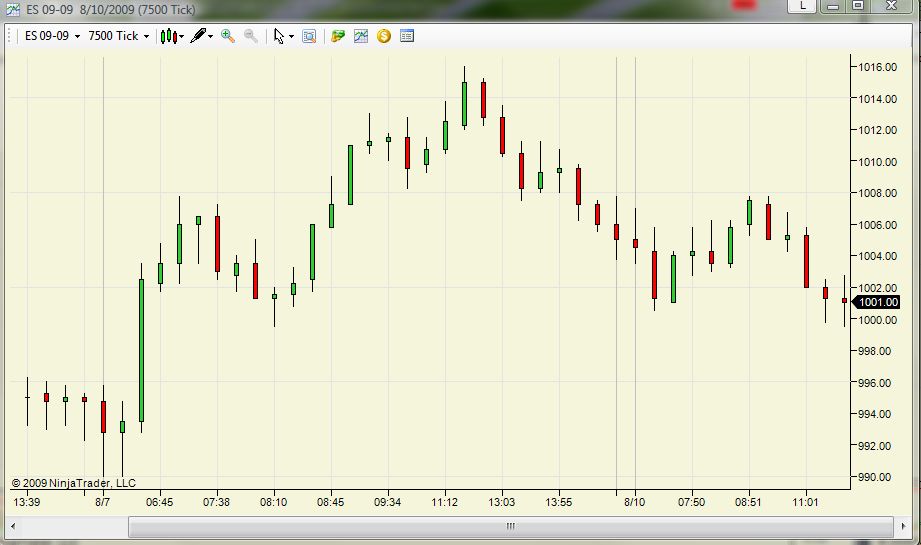Viewport: 921px width, 545px height.
Task: Open the chart properties list icon
Action: [x=406, y=36]
